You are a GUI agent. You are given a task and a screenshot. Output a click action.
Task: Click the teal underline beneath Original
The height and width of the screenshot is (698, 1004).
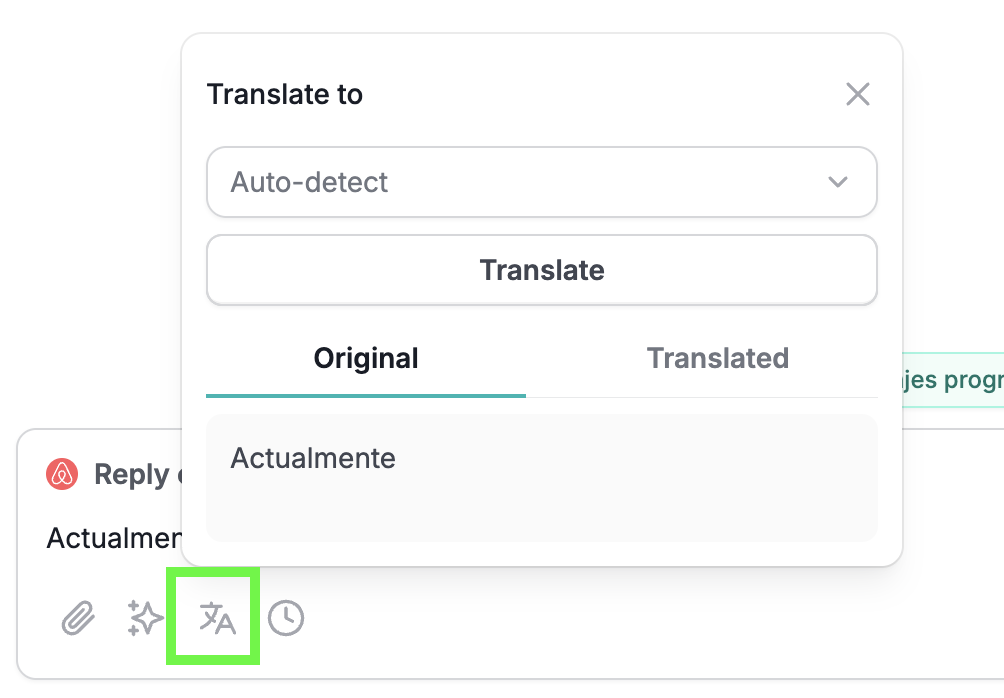point(366,396)
